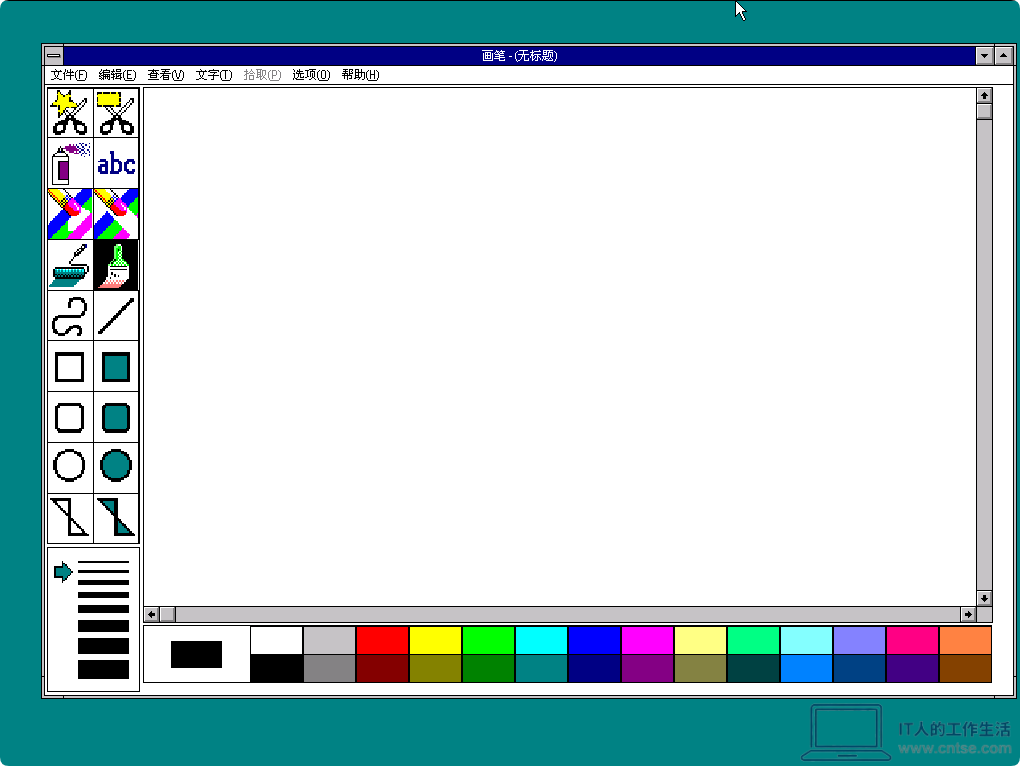Viewport: 1020px width, 766px height.
Task: Choose the Airbrush spray can tool
Action: tap(70, 163)
